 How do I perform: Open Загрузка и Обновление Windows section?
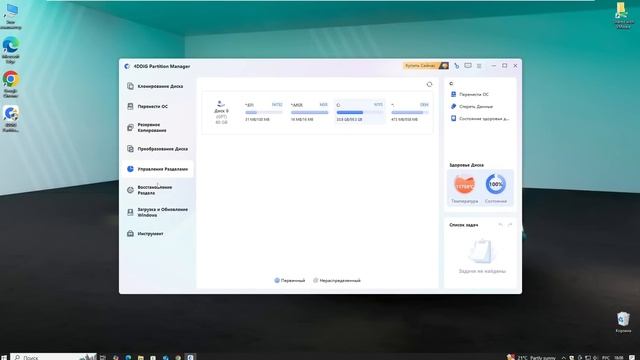(156, 212)
